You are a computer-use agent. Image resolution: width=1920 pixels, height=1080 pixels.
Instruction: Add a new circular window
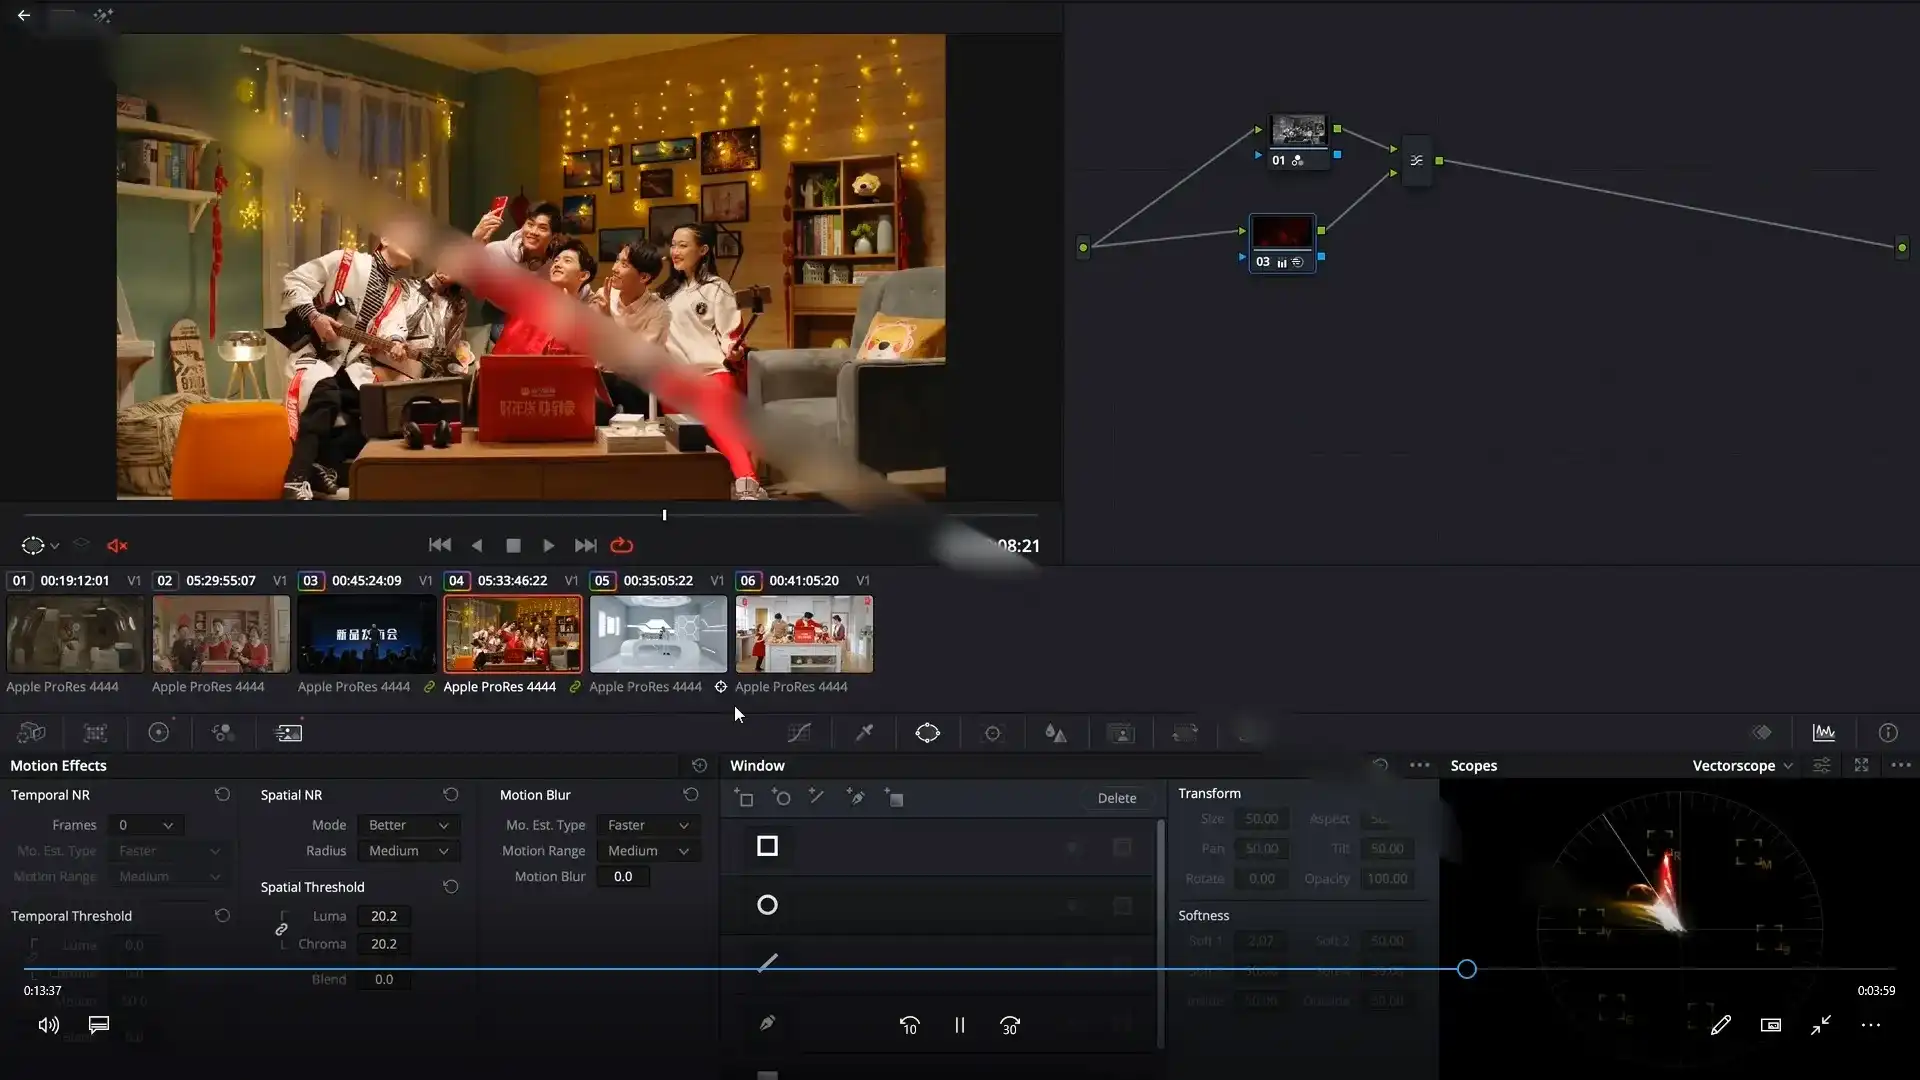point(781,798)
